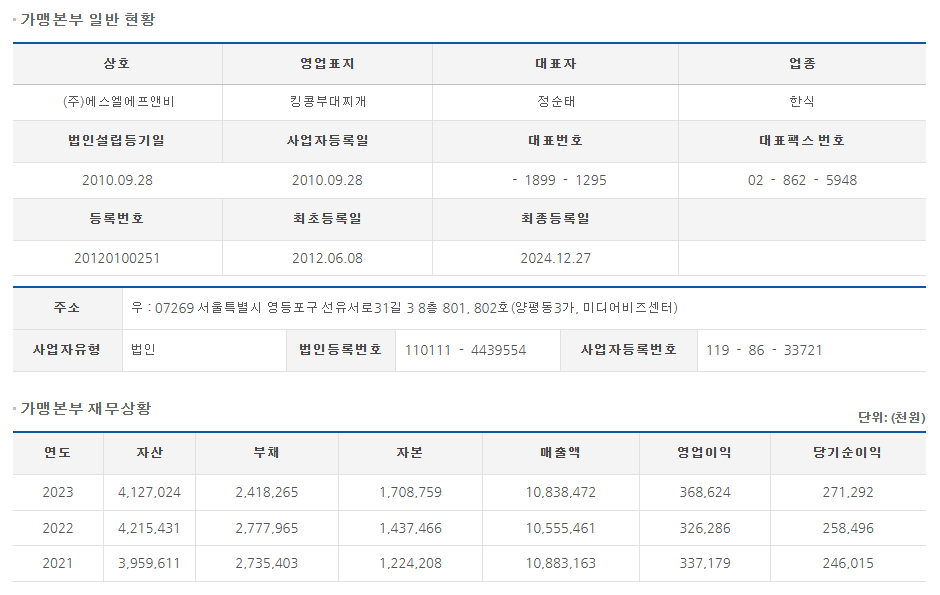Image resolution: width=940 pixels, height=595 pixels.
Task: Click the 가맹본부 일반 현황 section heading
Action: (88, 19)
